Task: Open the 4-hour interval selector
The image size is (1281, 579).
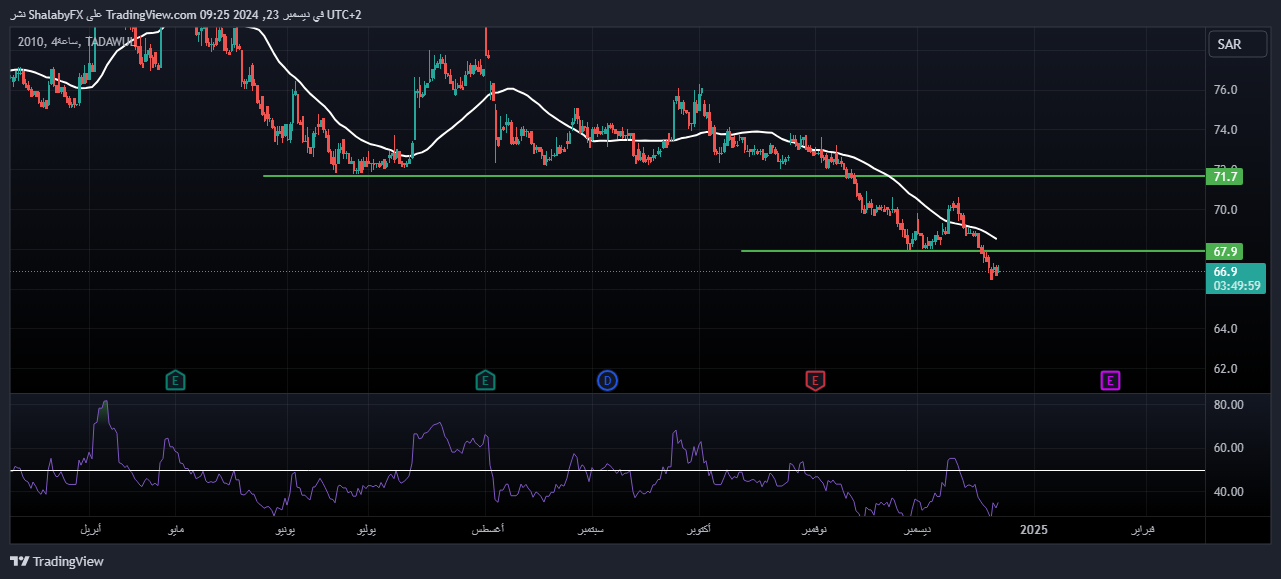Action: tap(62, 43)
